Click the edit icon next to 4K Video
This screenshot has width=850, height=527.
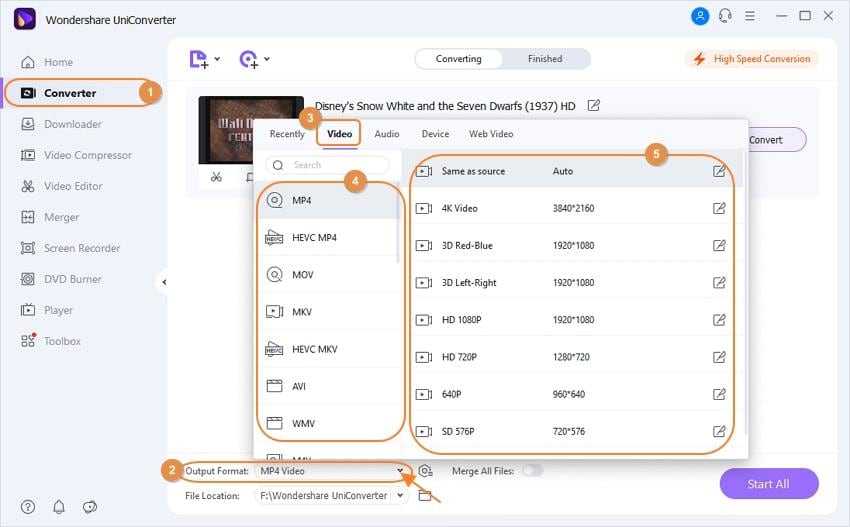719,208
